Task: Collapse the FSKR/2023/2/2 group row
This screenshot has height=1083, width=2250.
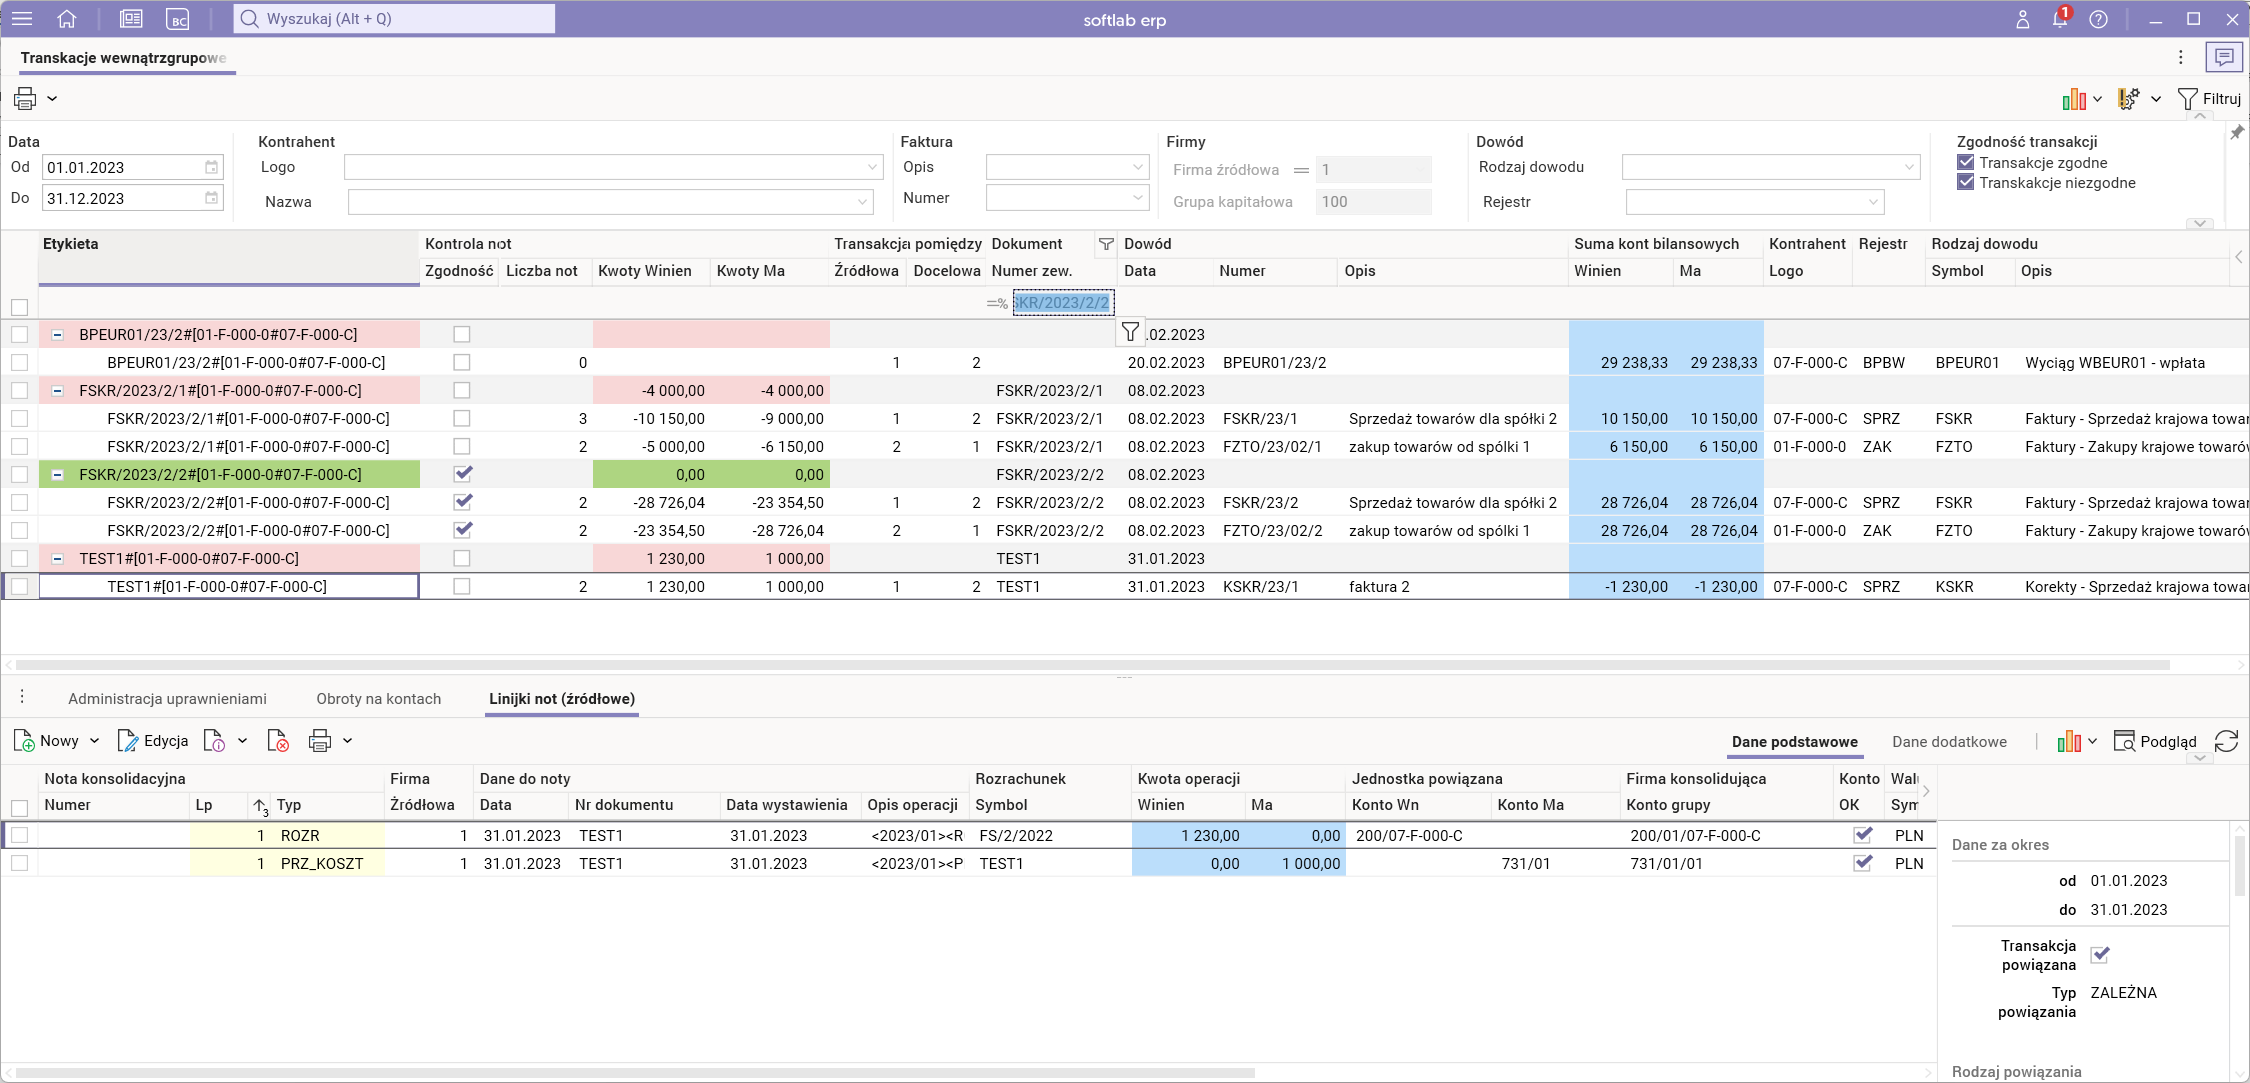Action: [x=58, y=475]
